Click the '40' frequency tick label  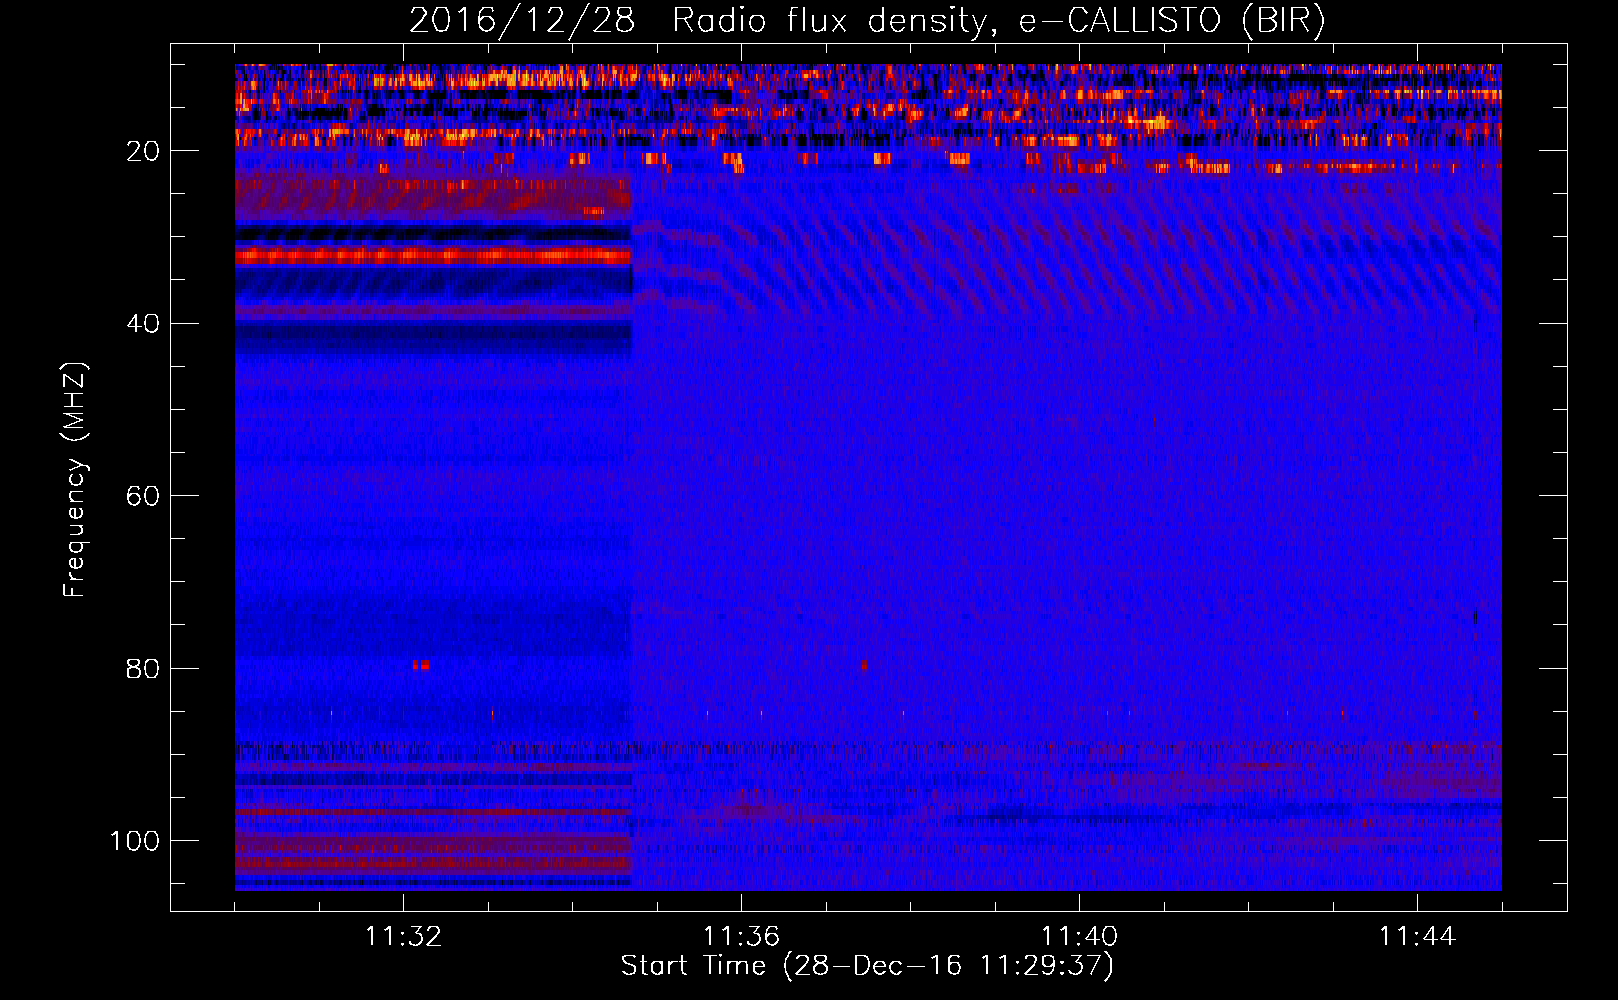click(143, 324)
